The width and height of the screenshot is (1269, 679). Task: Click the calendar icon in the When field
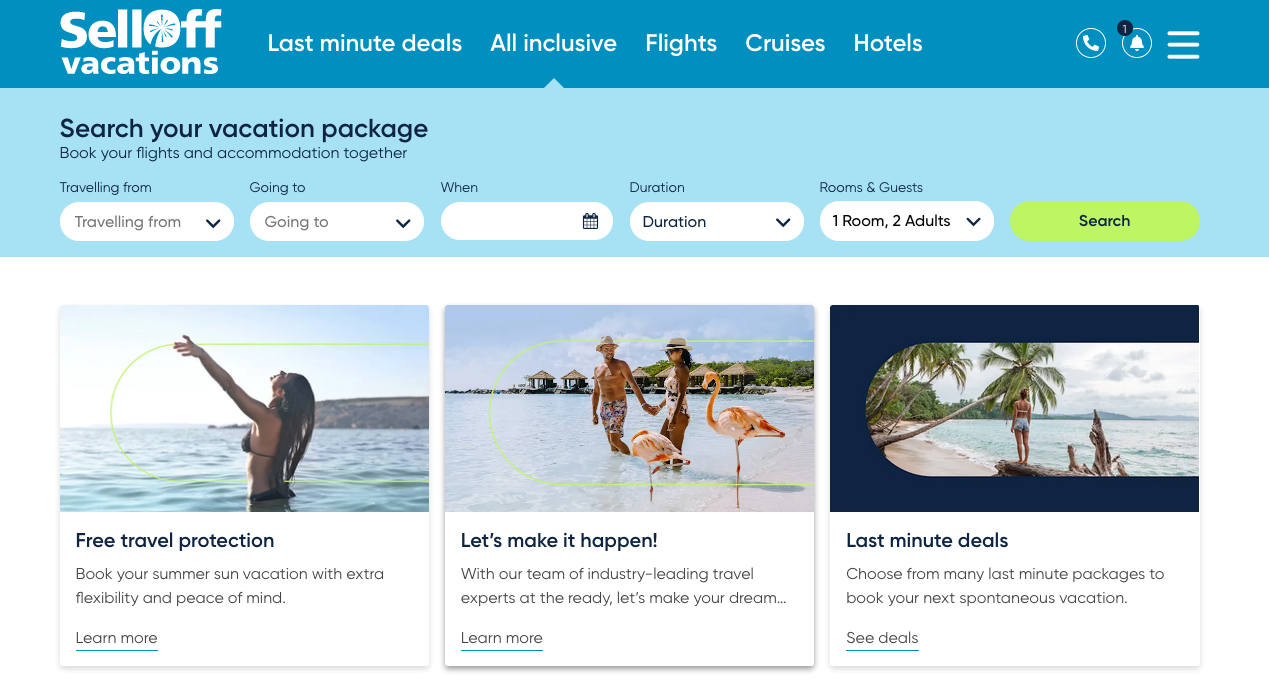(588, 221)
